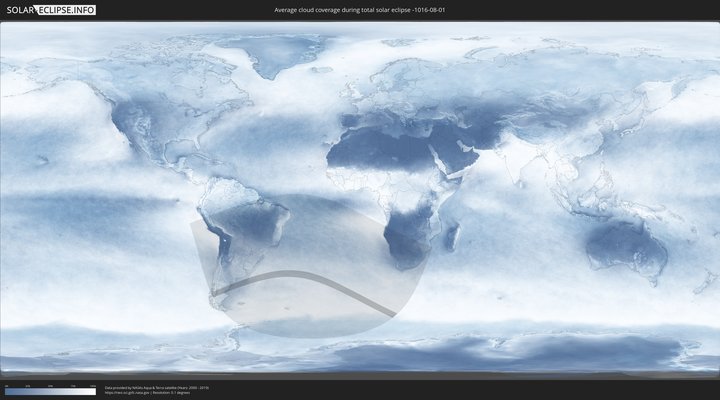
Task: Click the map title about average cloud coverage
Action: coord(360,10)
